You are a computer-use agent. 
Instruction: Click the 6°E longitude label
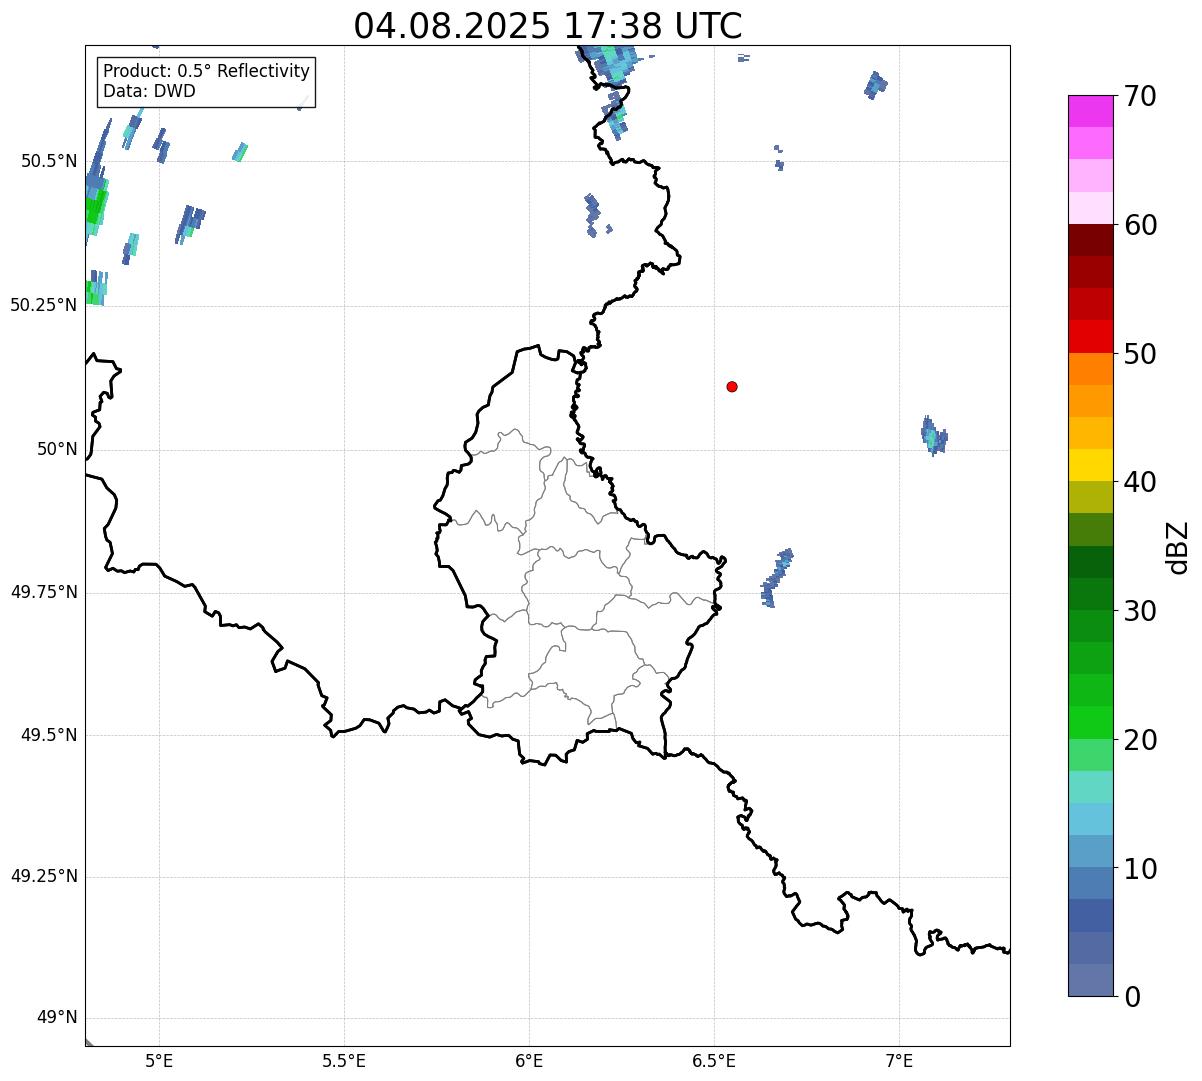(529, 1060)
